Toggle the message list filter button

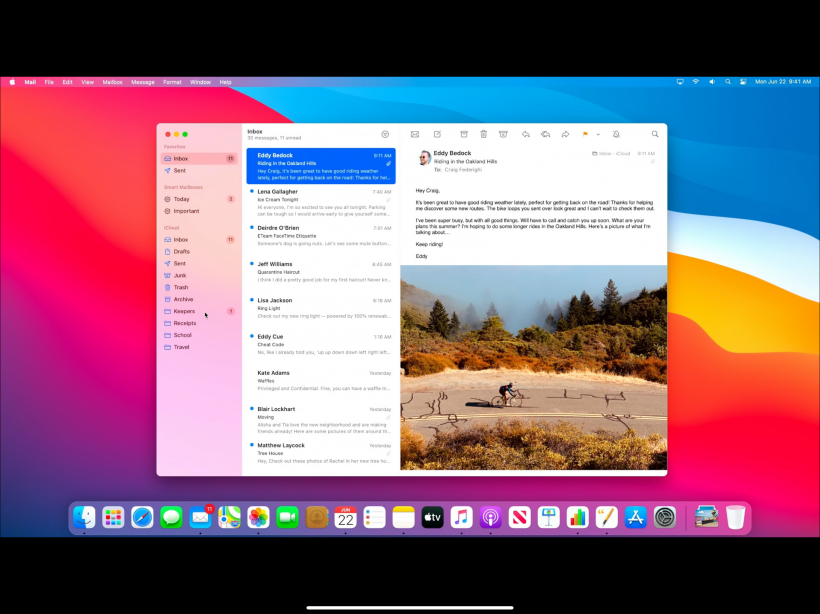click(x=385, y=134)
